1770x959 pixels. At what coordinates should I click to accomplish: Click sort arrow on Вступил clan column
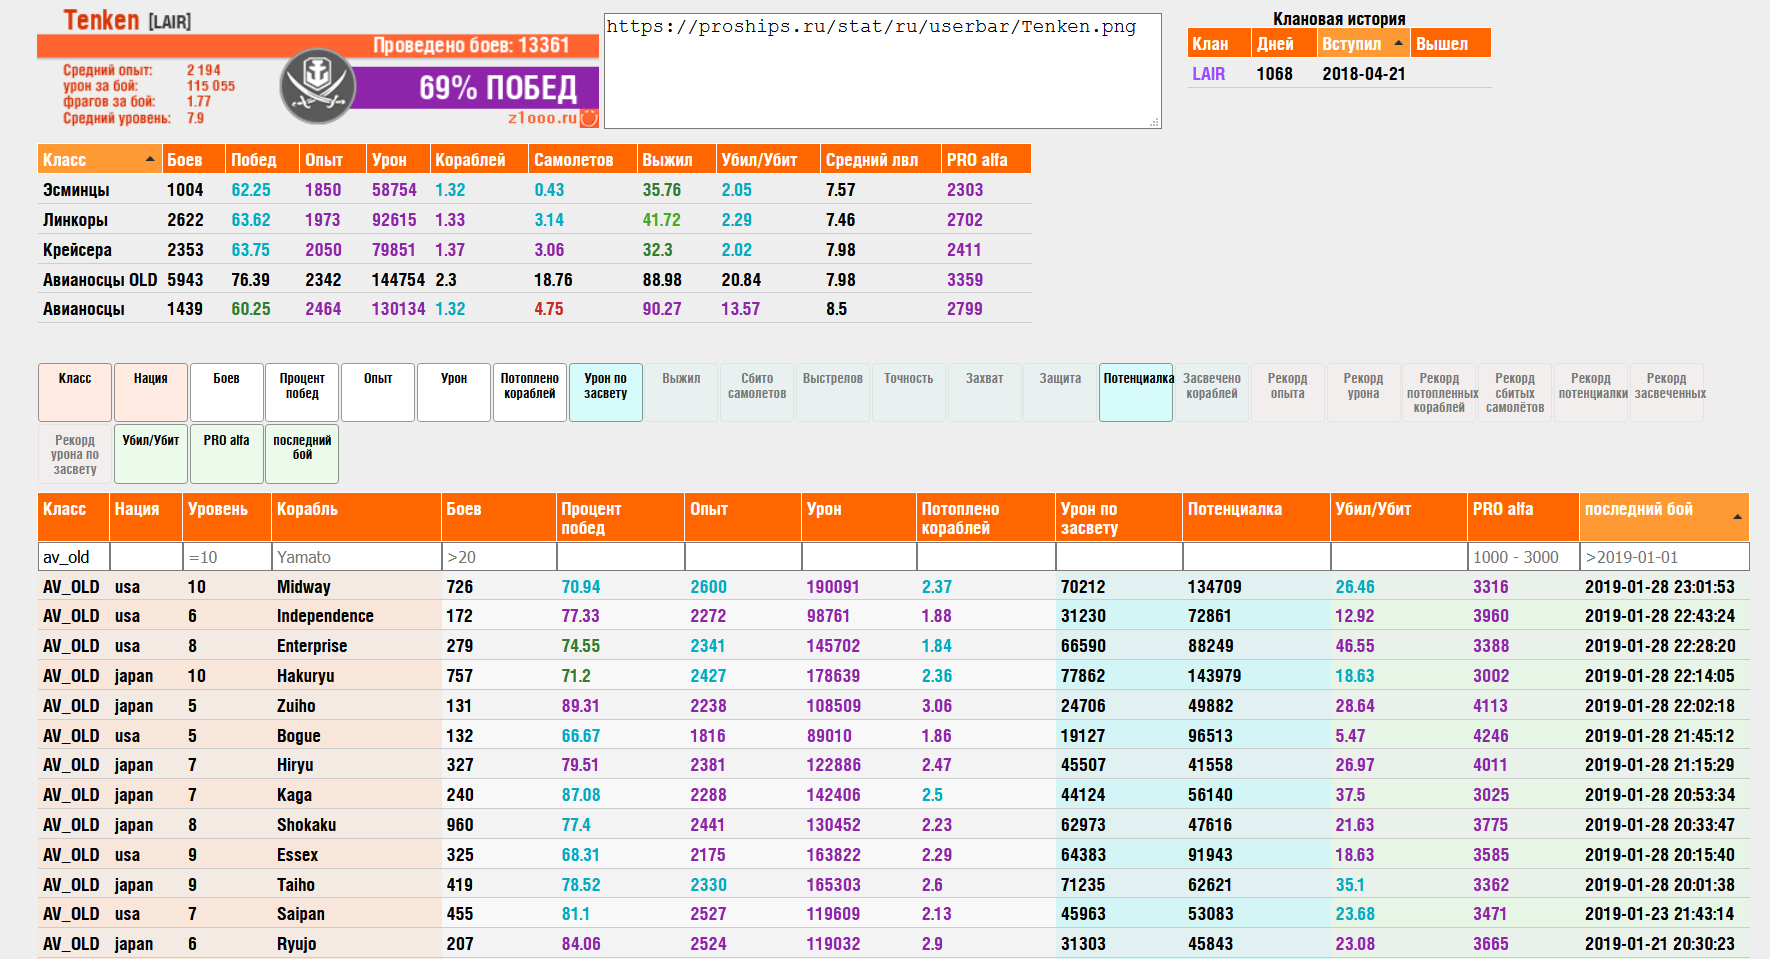pos(1398,43)
